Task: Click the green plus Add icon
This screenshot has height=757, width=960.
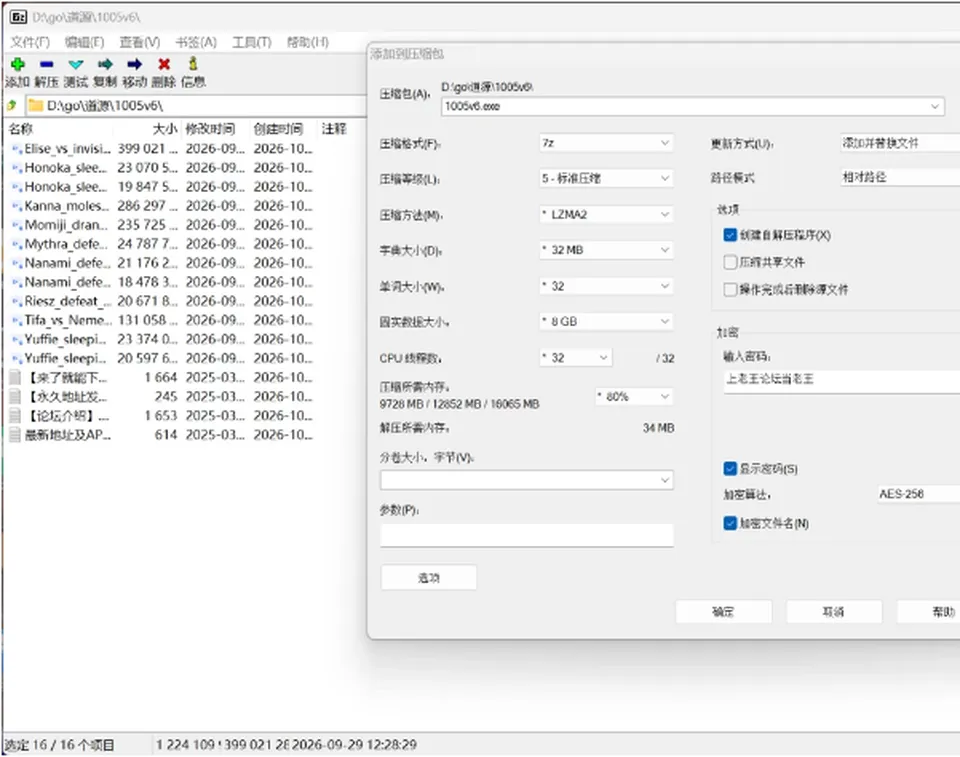Action: pyautogui.click(x=18, y=64)
